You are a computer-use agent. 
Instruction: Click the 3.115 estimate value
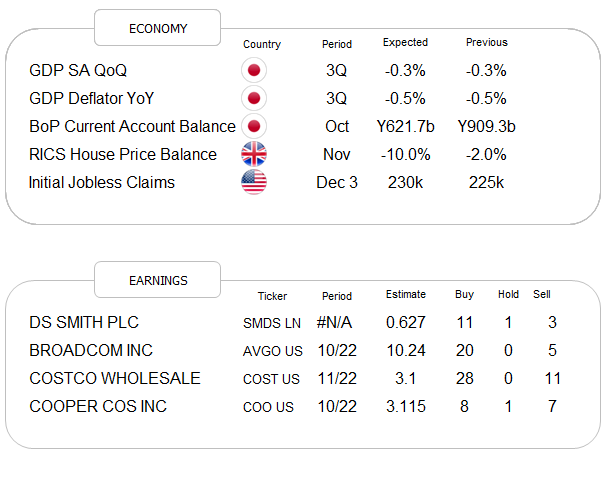point(406,407)
